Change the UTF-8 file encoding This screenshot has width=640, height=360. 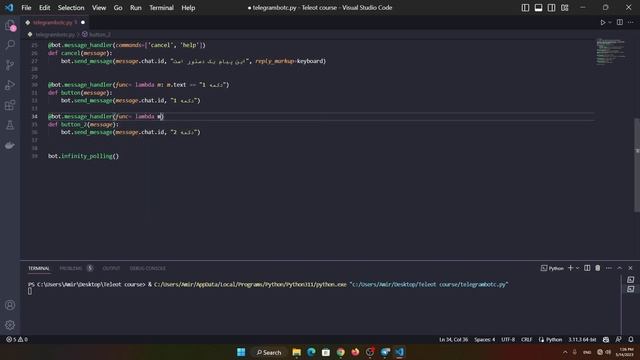(x=508, y=340)
